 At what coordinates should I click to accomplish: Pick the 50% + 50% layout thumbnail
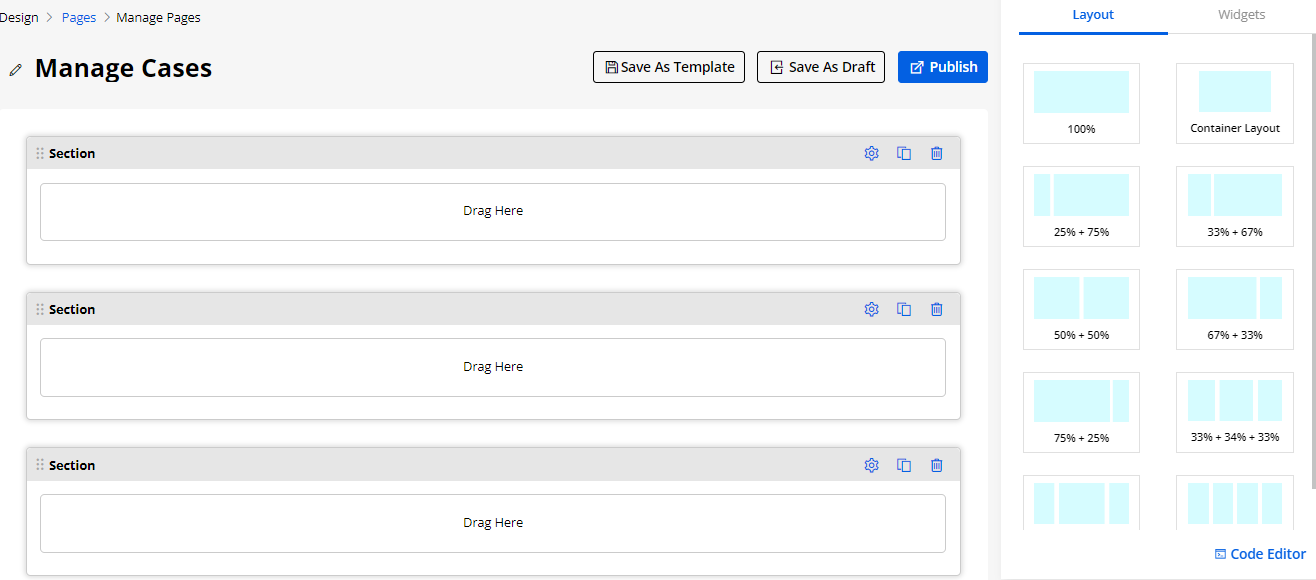coord(1081,309)
